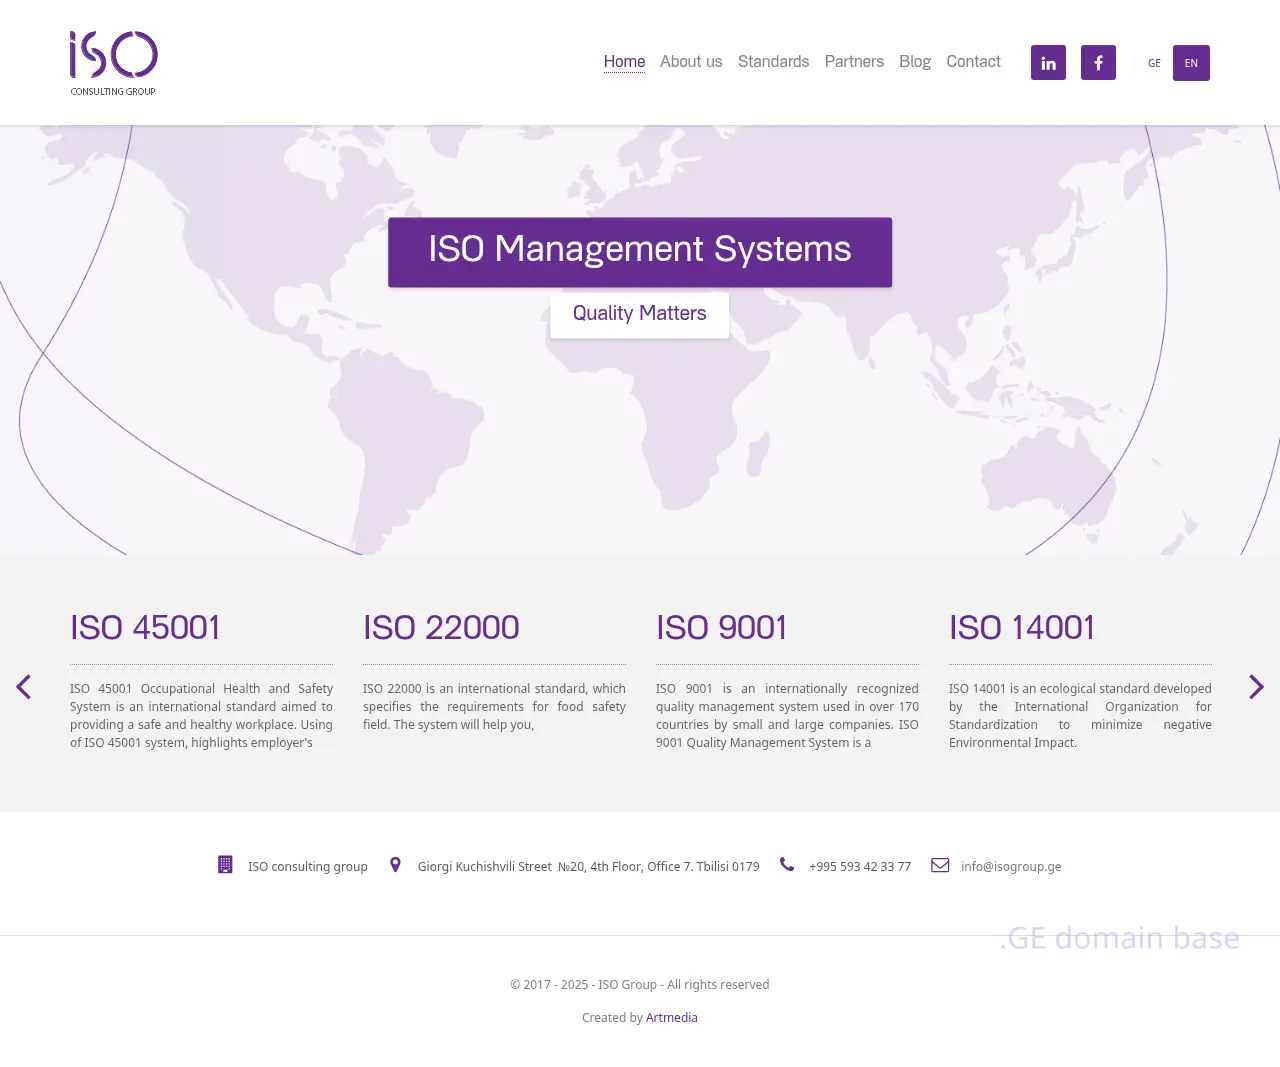
Task: Open the Facebook social icon
Action: pyautogui.click(x=1098, y=63)
